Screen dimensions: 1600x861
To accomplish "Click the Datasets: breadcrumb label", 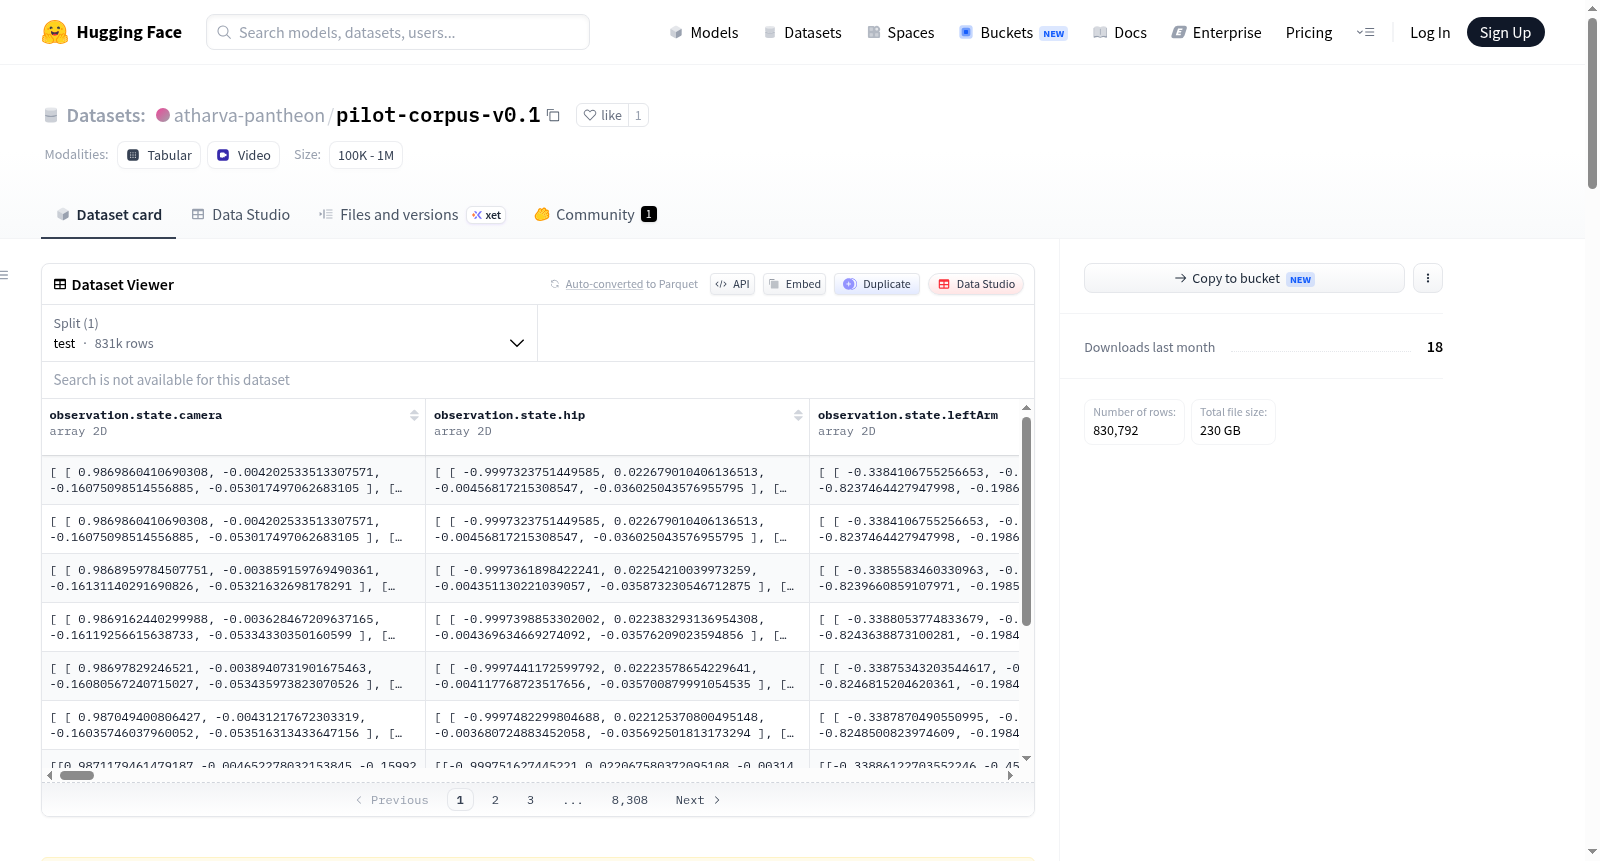I will coord(106,115).
